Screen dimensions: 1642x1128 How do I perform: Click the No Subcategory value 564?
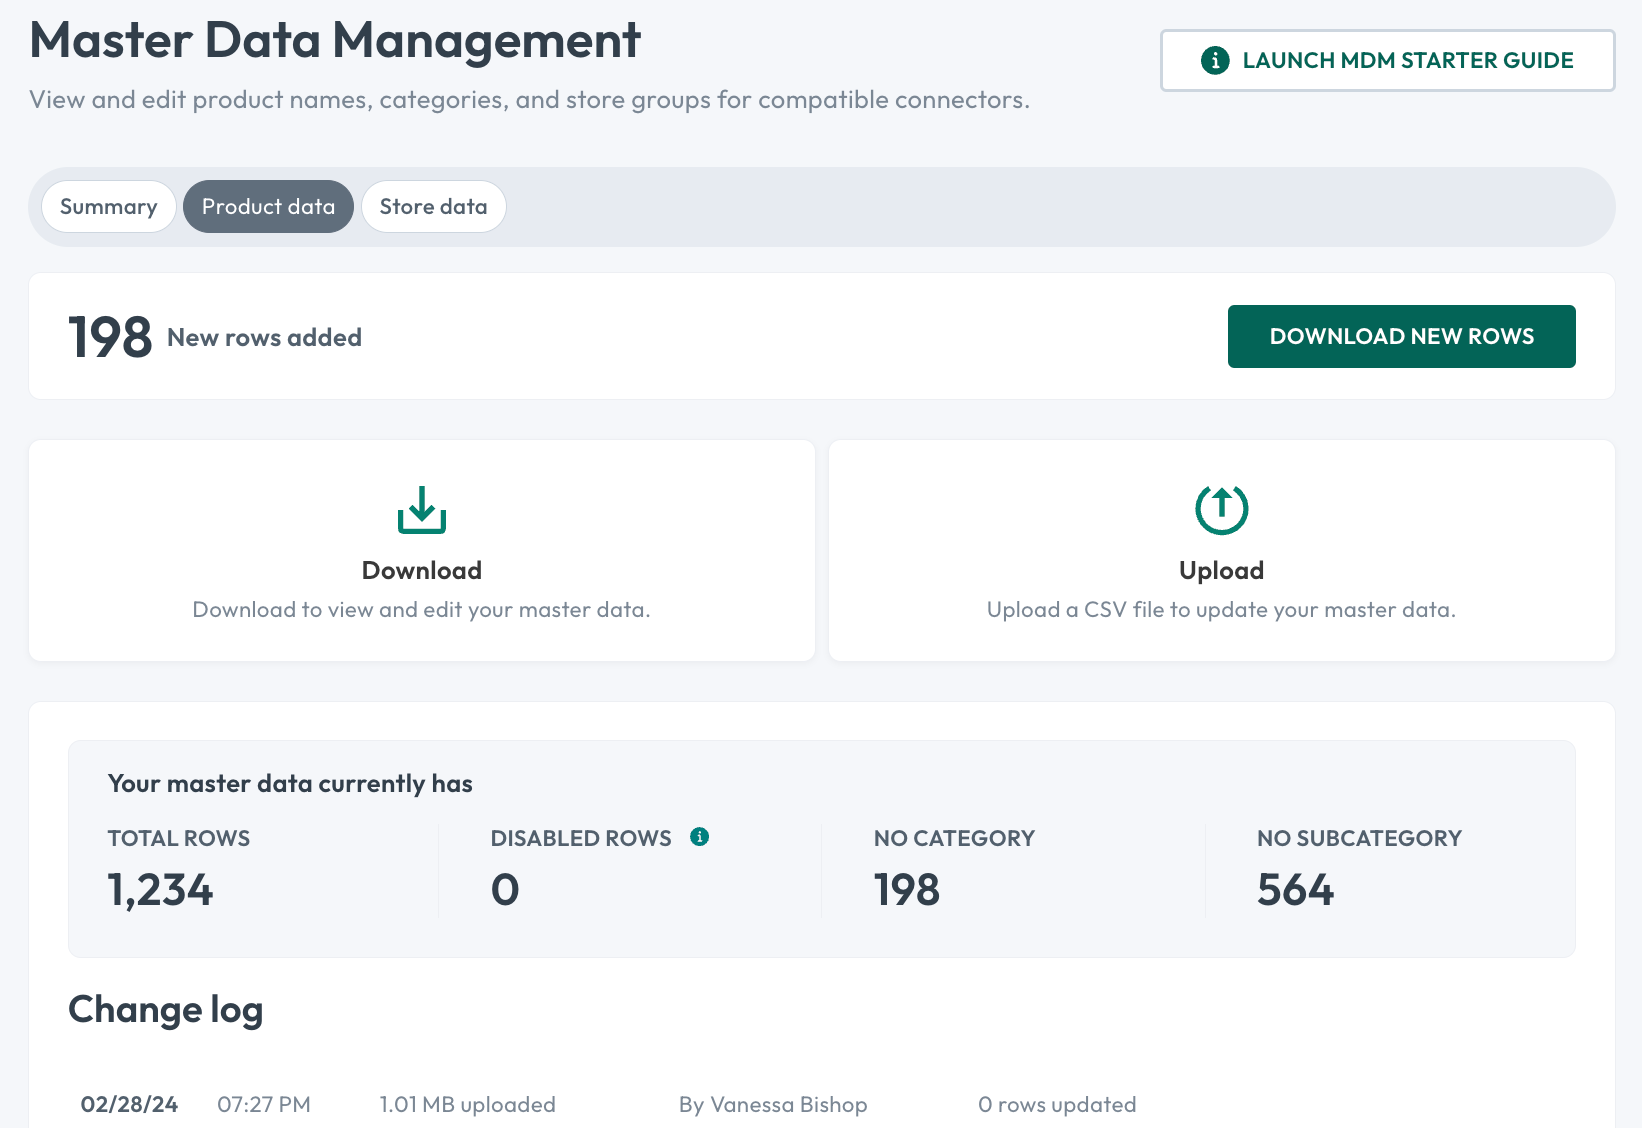click(x=1295, y=889)
